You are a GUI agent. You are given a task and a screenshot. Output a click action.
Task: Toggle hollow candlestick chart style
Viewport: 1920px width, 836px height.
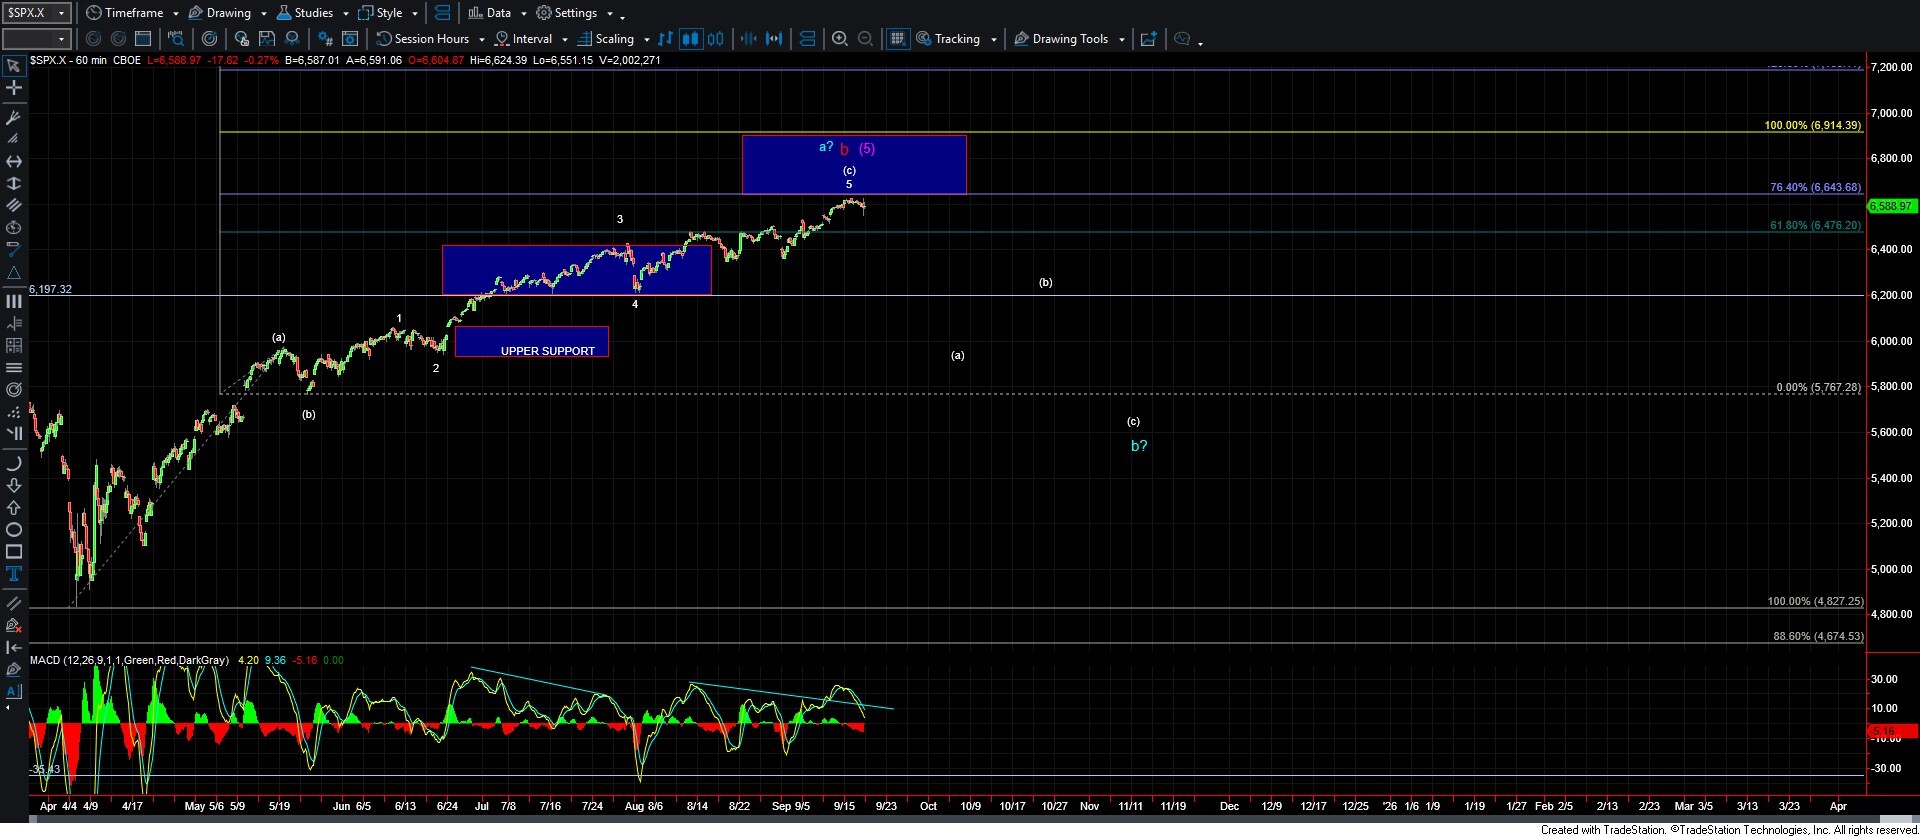pos(715,39)
